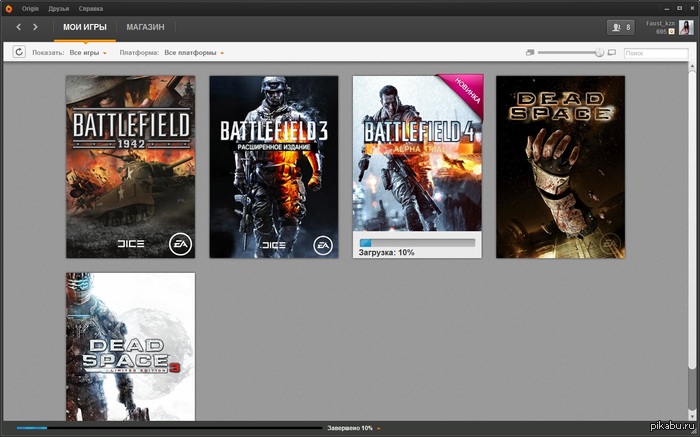700x437 pixels.
Task: Select the large tiles view icon
Action: coord(612,53)
